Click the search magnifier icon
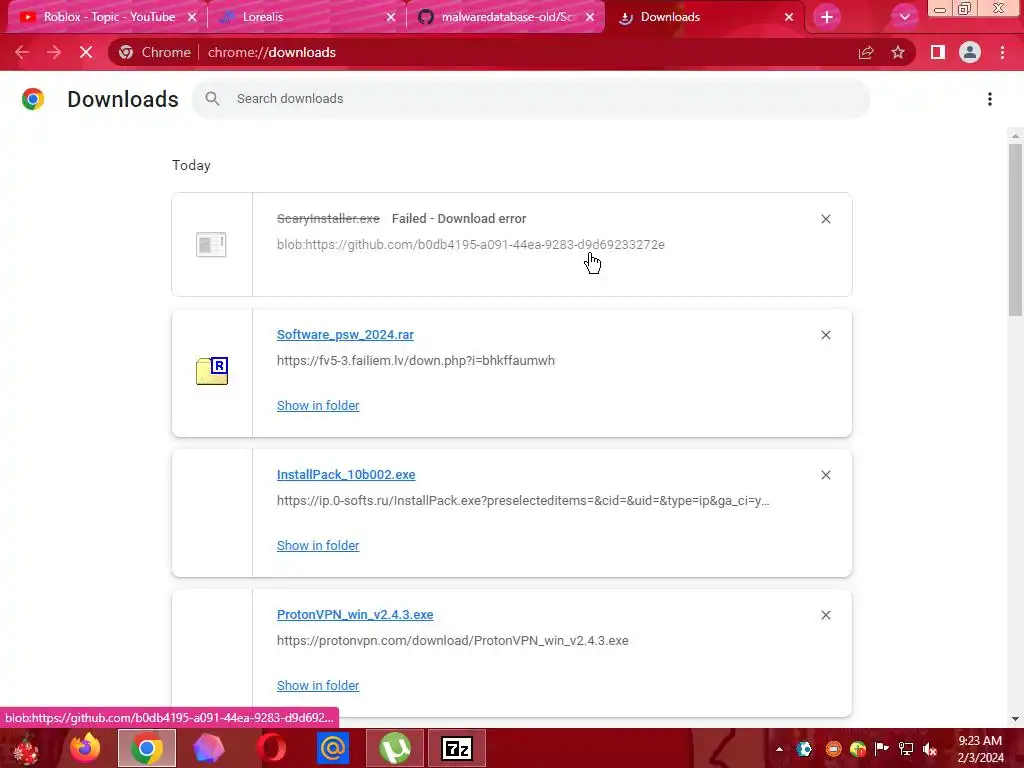This screenshot has width=1024, height=768. pos(212,99)
